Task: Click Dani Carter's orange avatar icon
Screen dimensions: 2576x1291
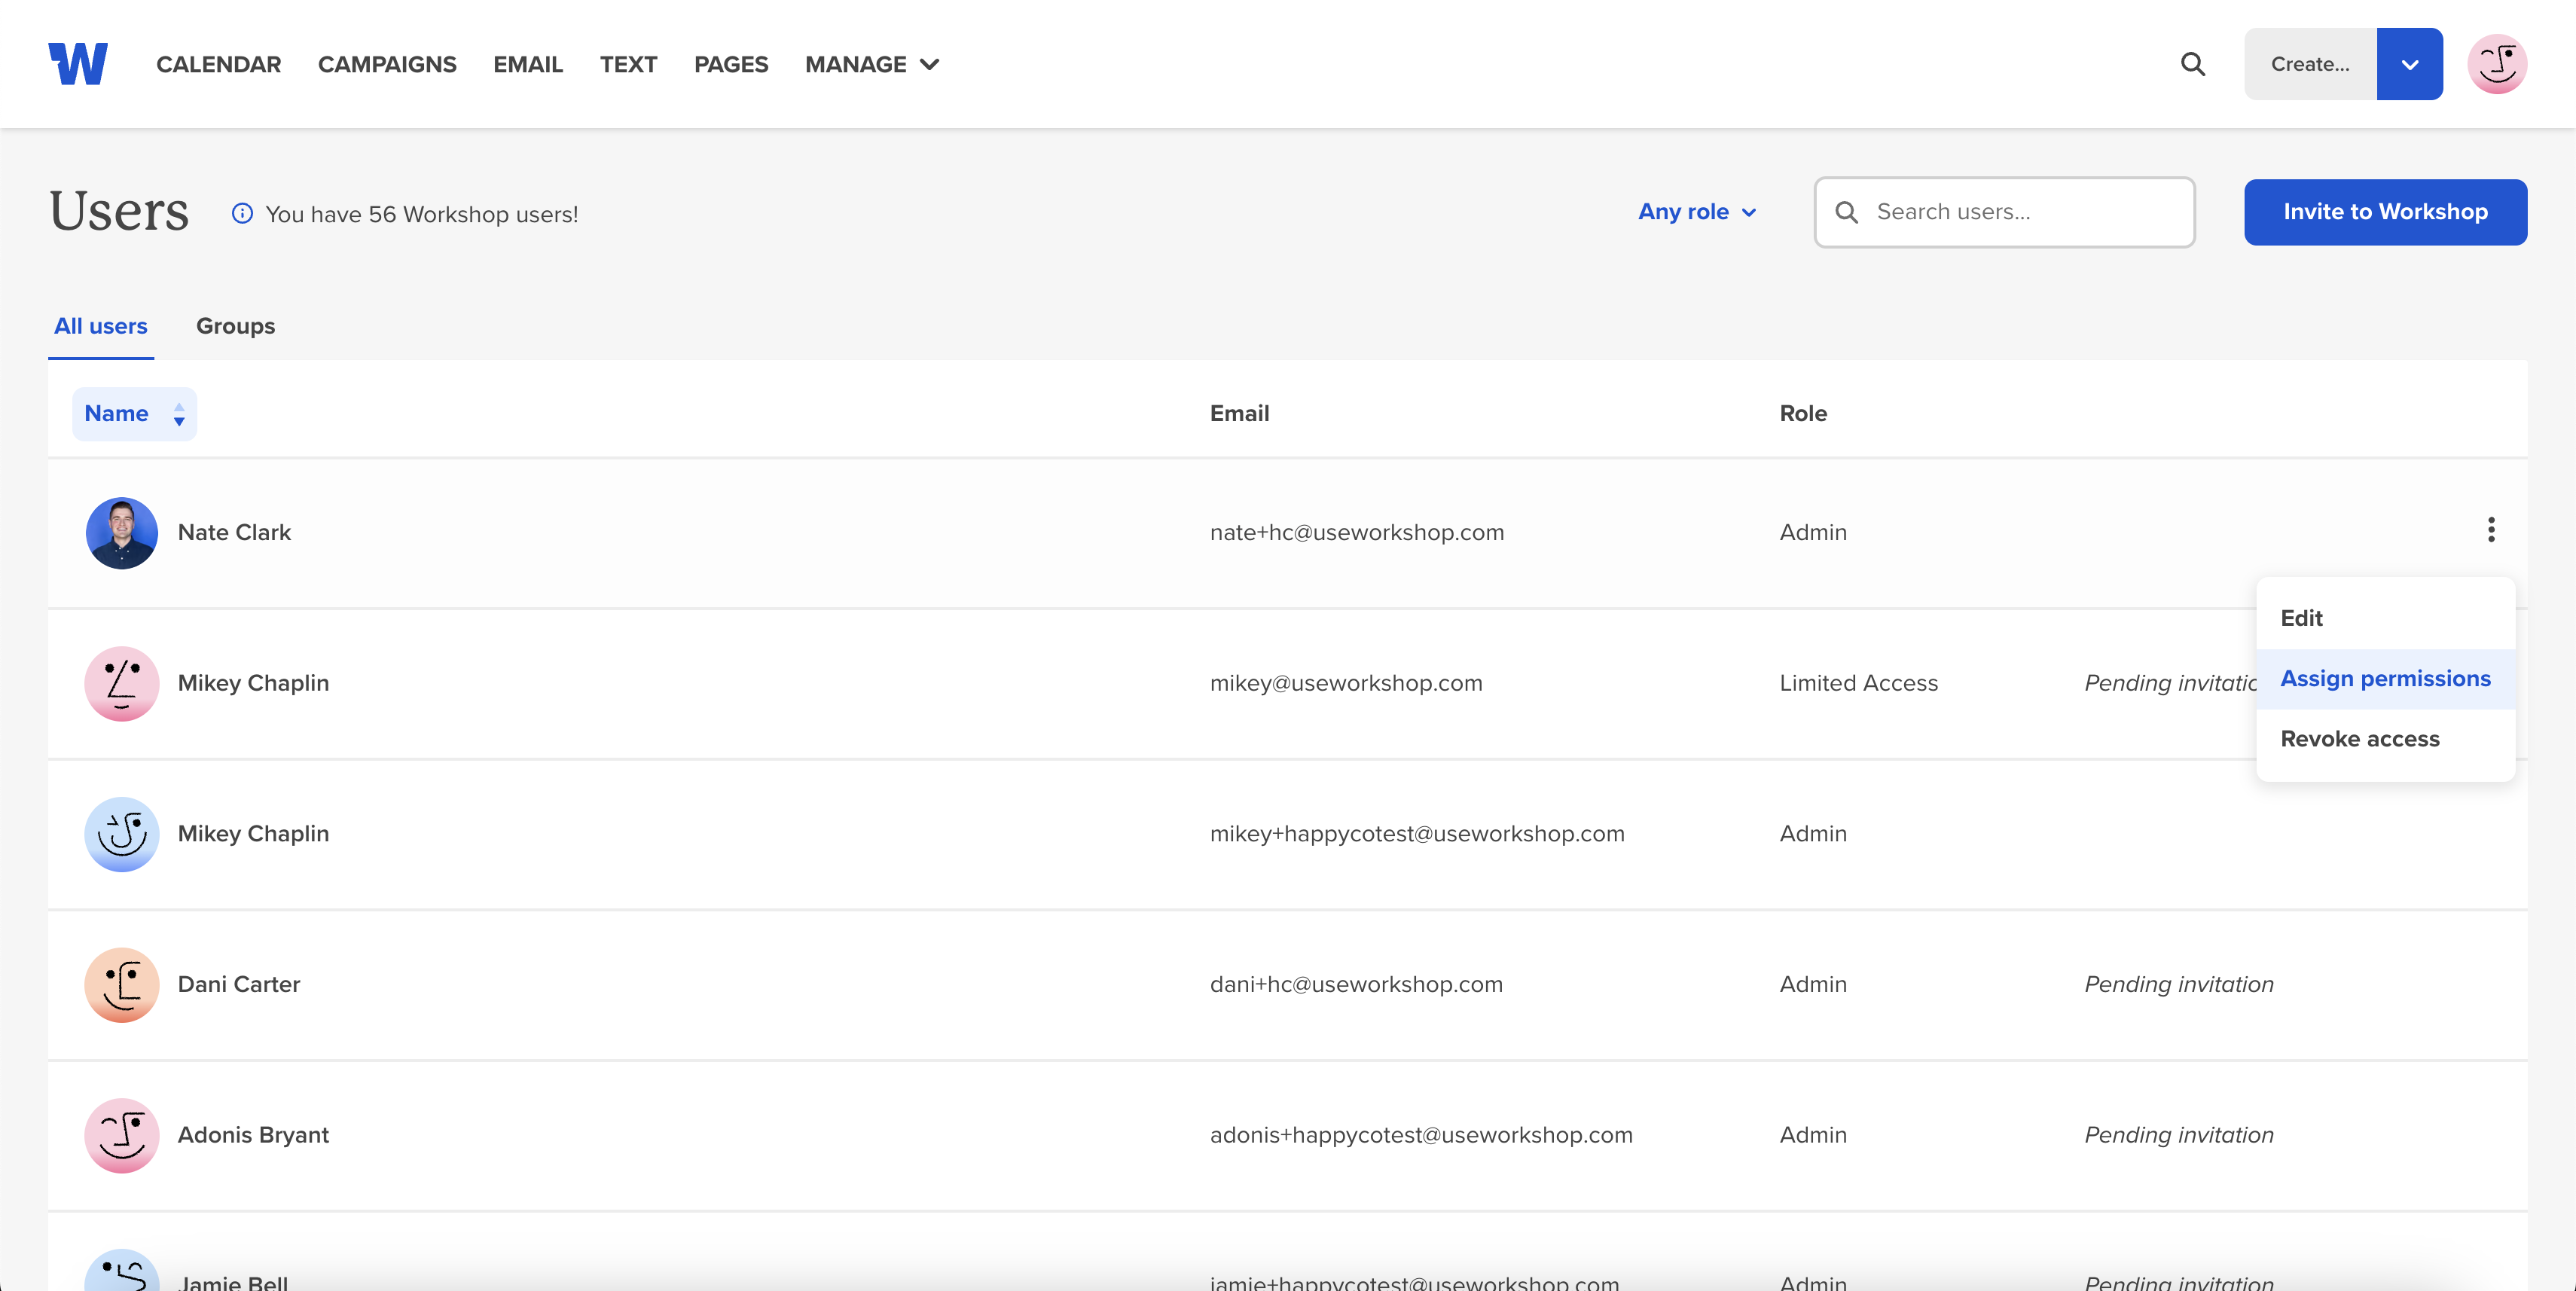Action: coord(121,985)
